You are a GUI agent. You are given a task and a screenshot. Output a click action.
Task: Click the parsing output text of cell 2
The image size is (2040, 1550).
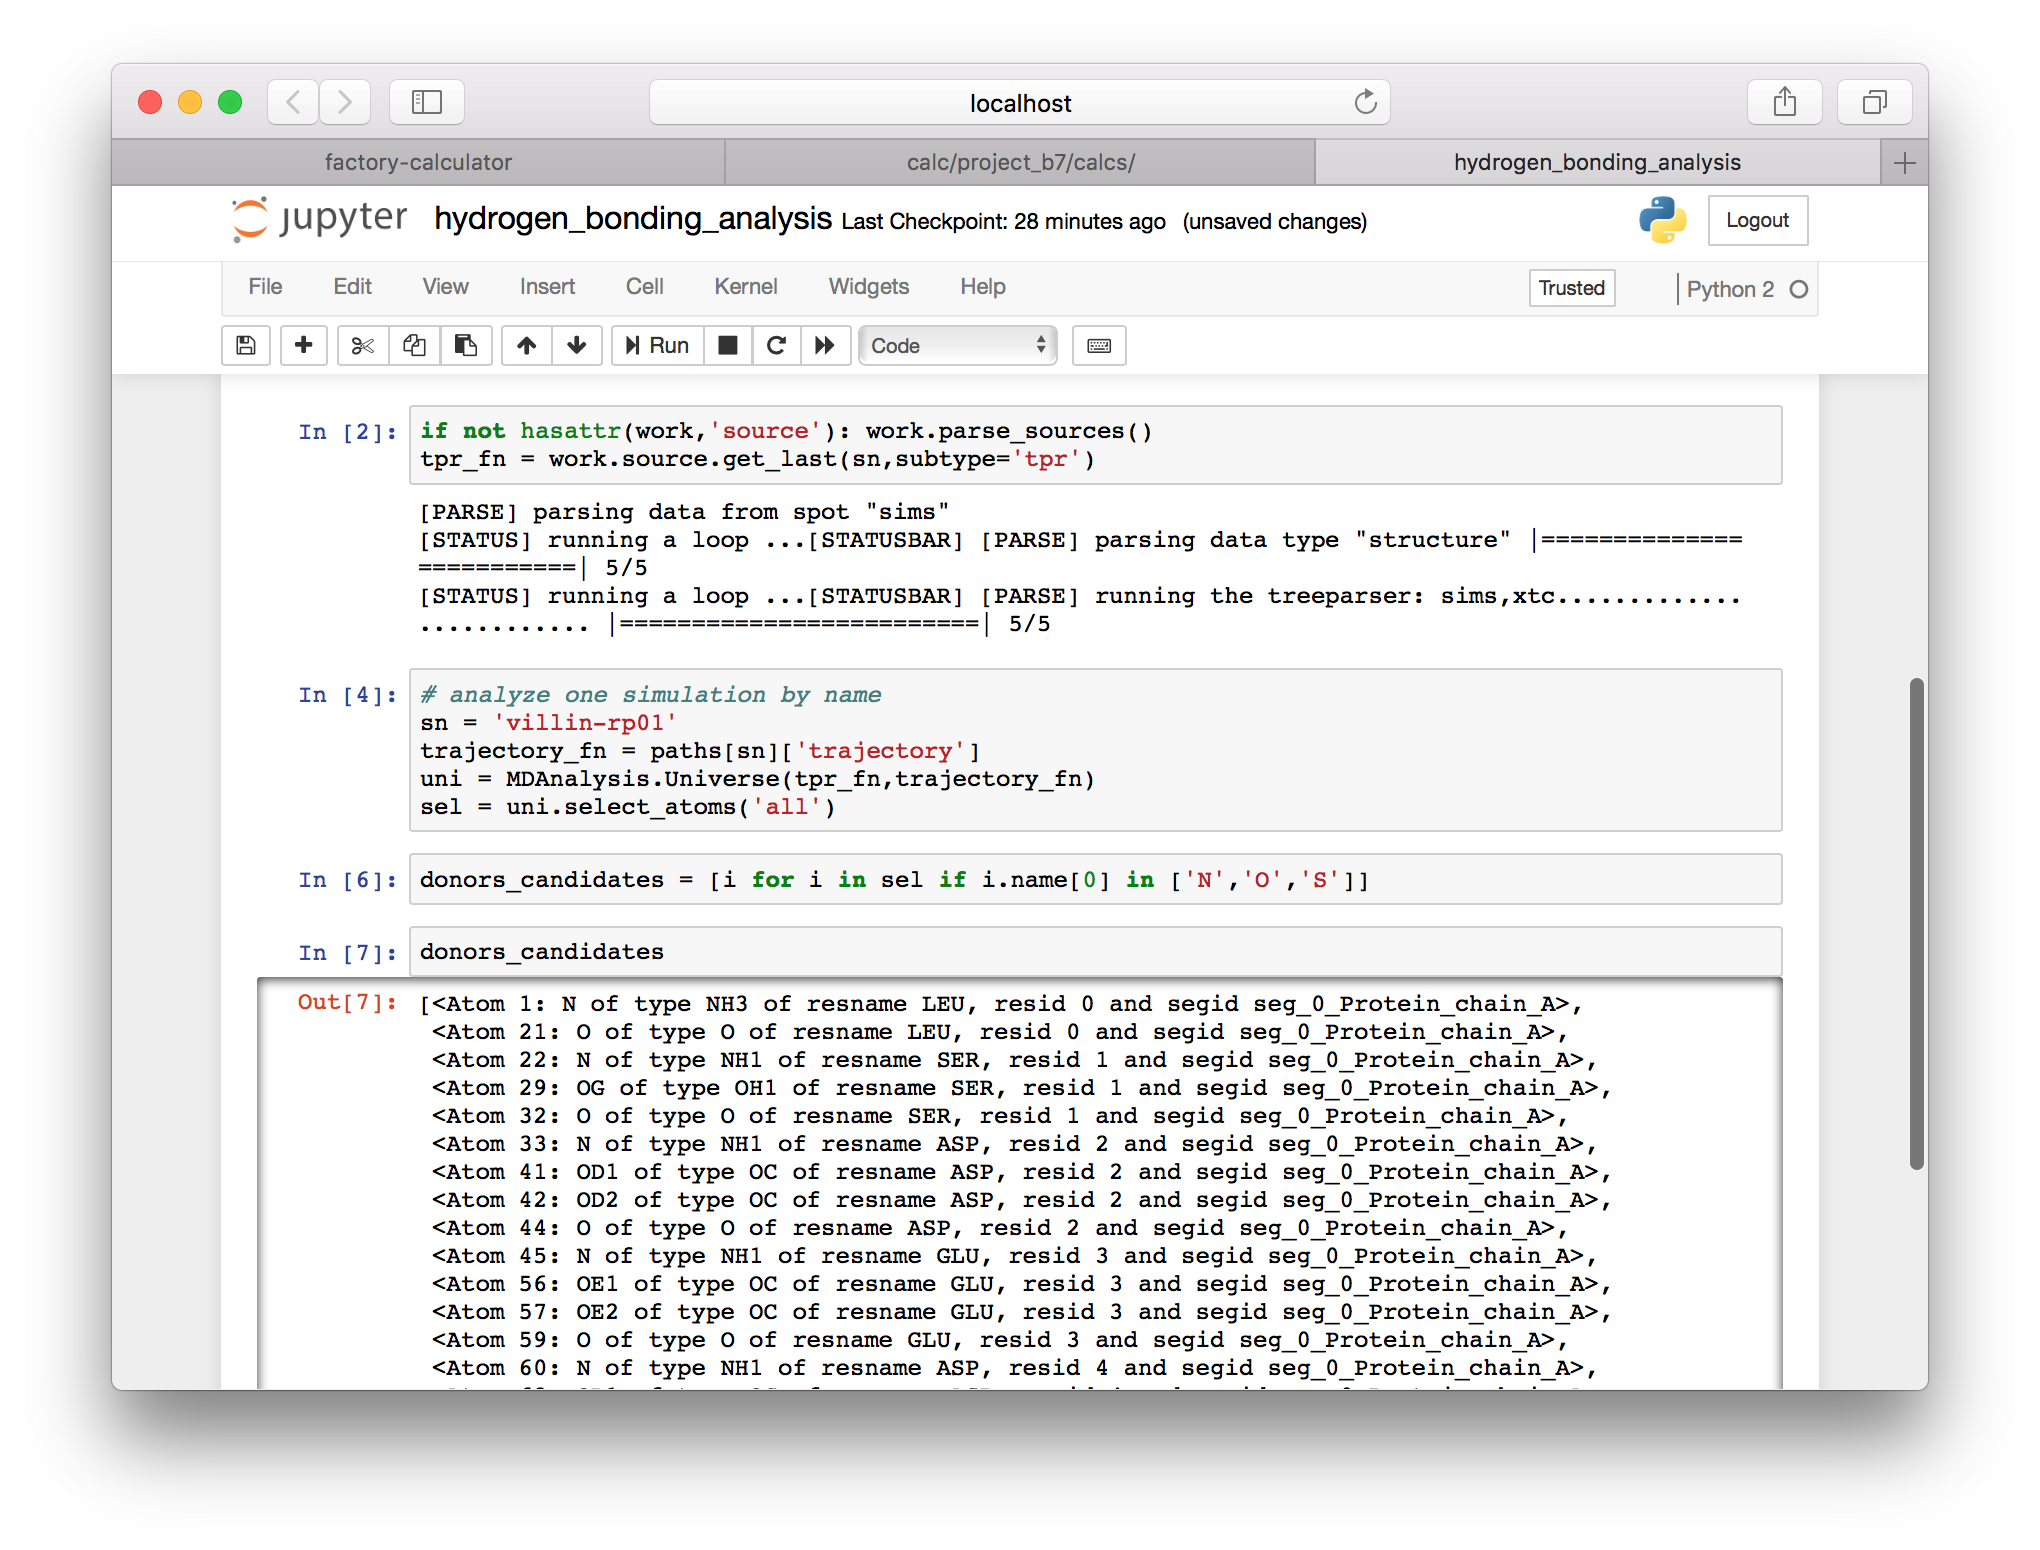tap(1080, 568)
